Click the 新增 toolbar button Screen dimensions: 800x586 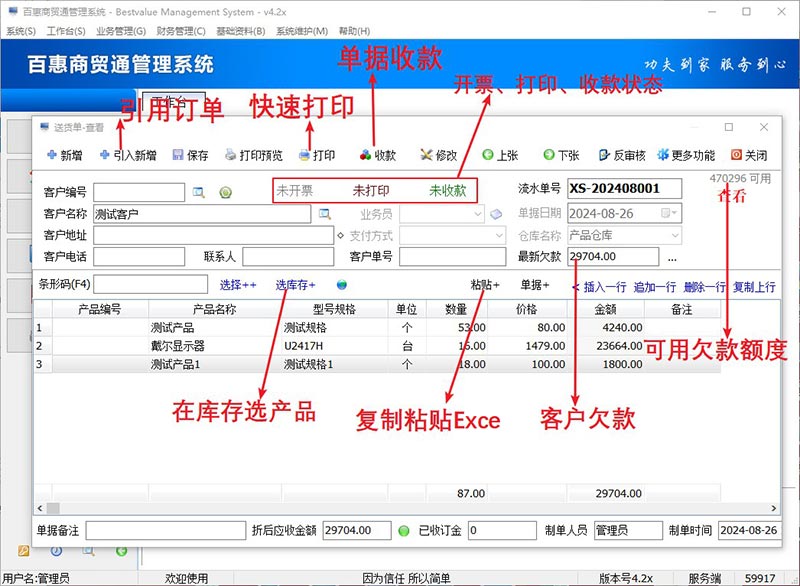[64, 155]
